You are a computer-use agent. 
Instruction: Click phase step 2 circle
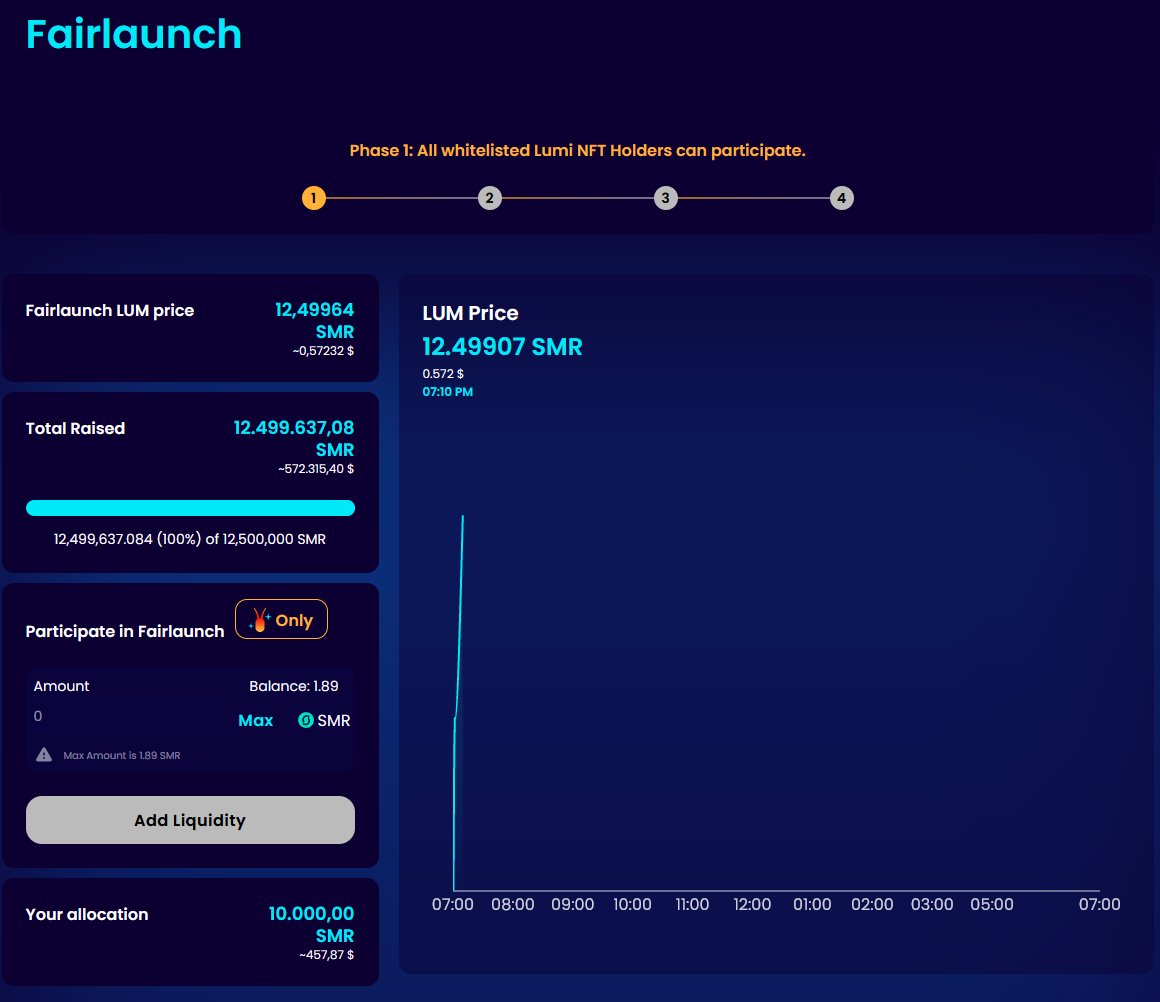[x=490, y=198]
